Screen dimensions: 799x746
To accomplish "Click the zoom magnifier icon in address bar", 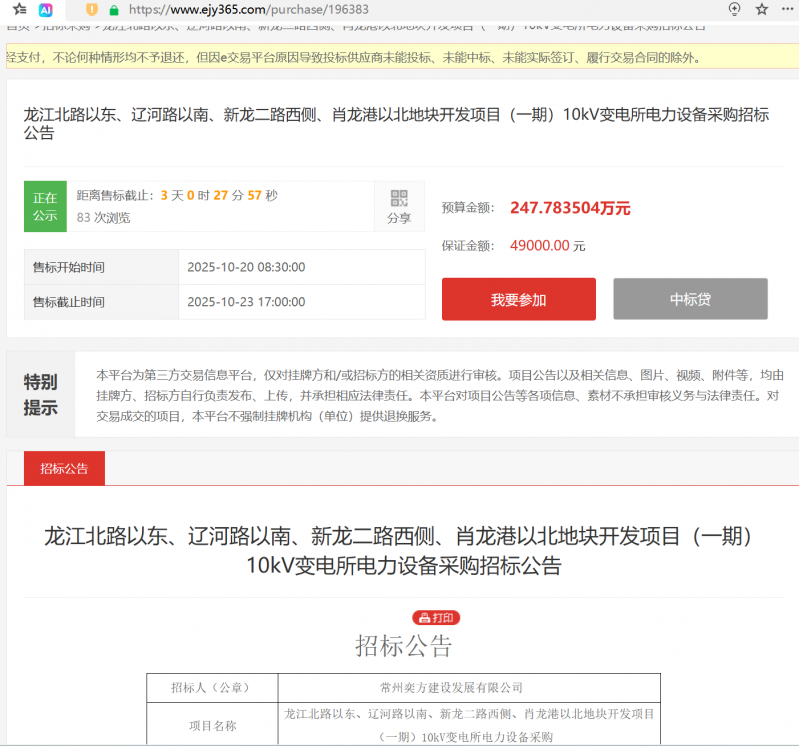I will [x=735, y=9].
